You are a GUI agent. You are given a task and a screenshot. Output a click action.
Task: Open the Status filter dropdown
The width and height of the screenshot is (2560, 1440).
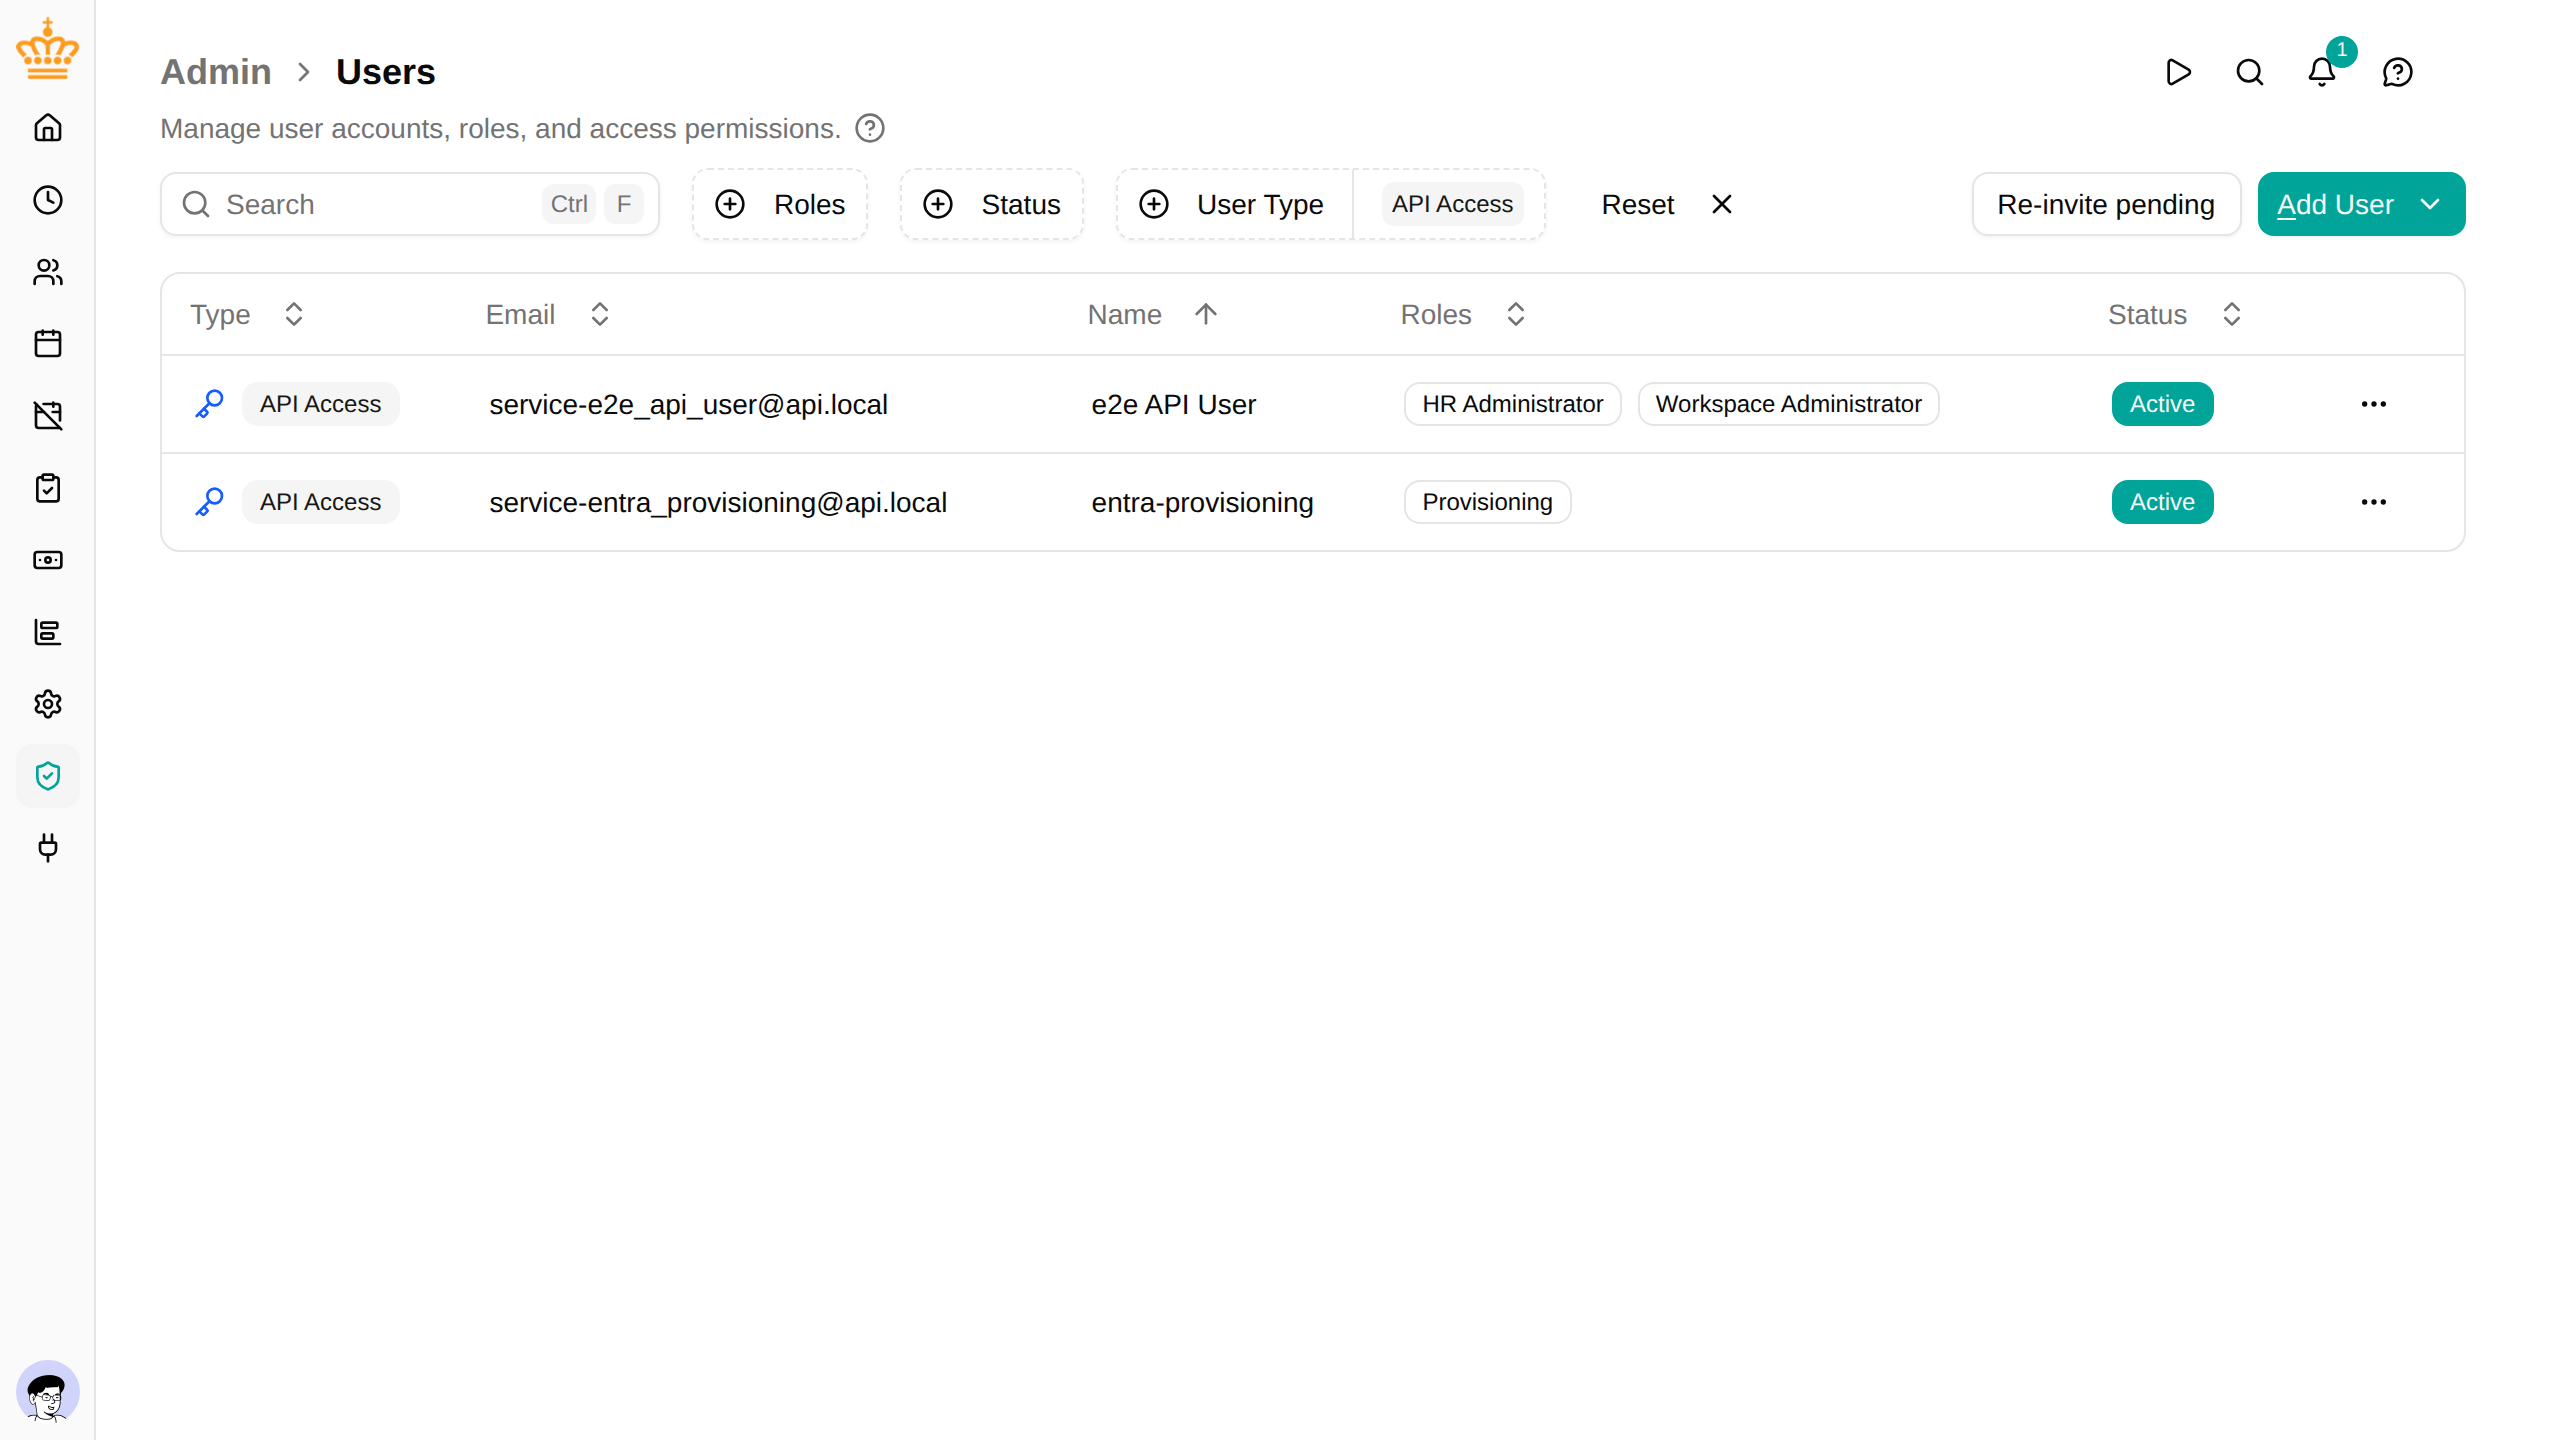coord(991,204)
